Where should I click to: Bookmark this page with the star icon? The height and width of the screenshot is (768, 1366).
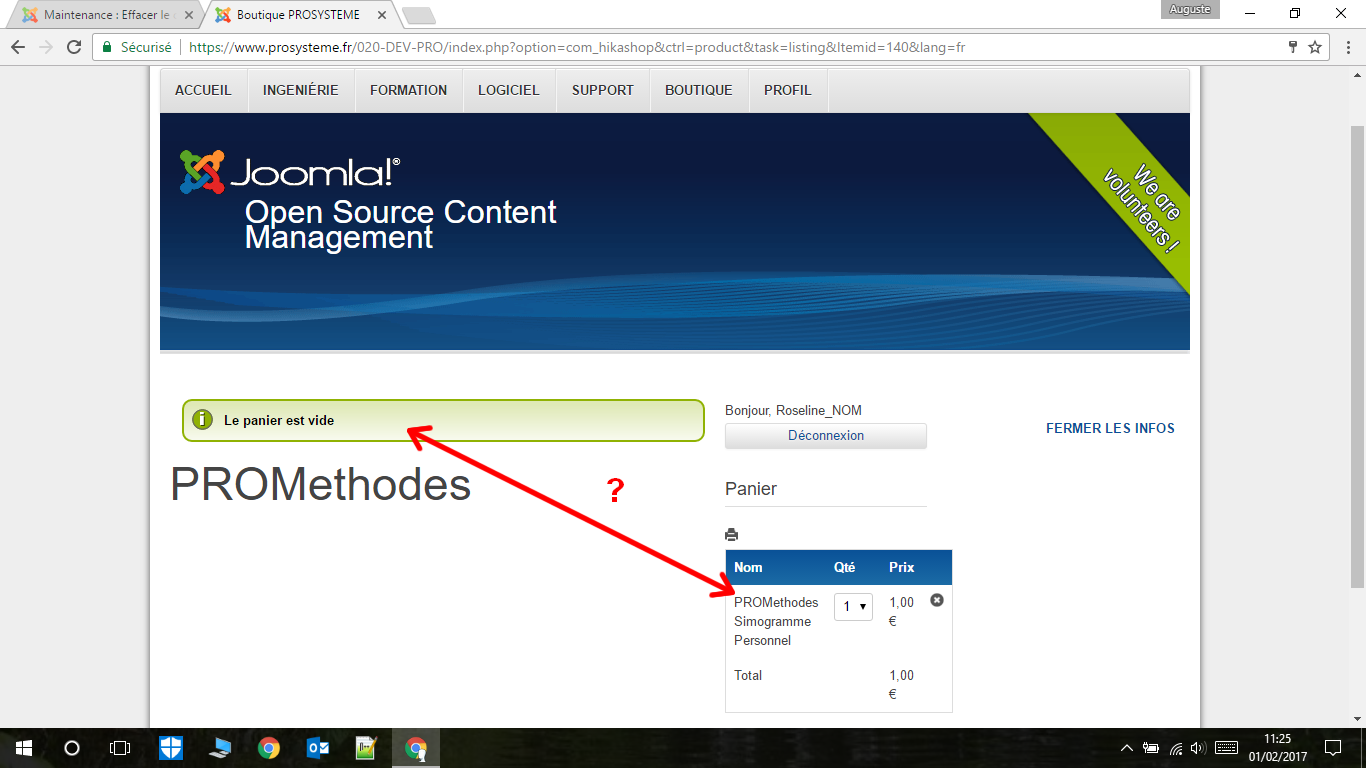point(1315,47)
